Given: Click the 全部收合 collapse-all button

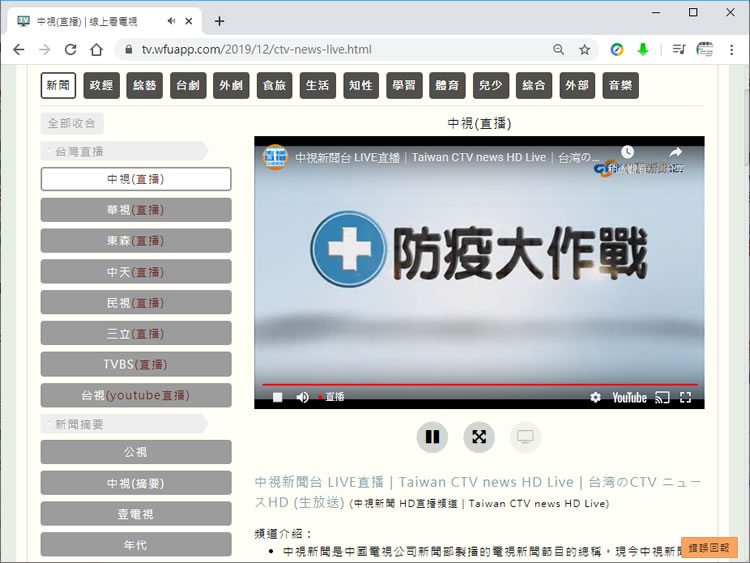Looking at the screenshot, I should click(72, 123).
